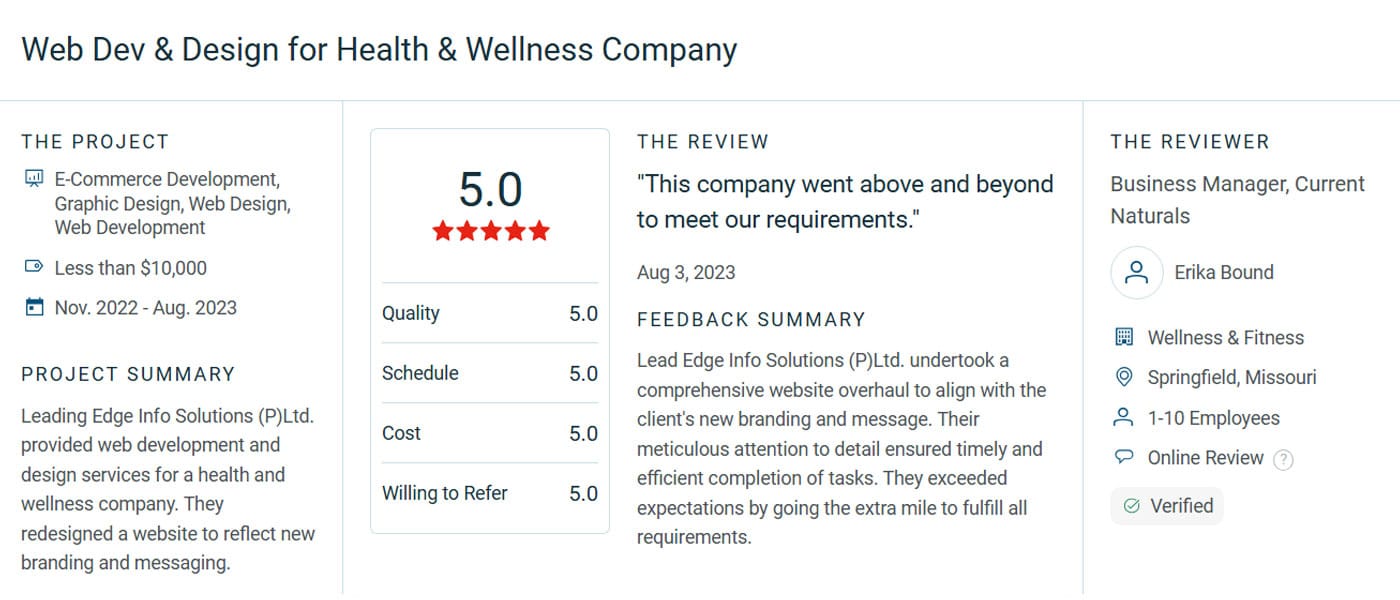The height and width of the screenshot is (600, 1400).
Task: Select the THE REVIEW section header
Action: [703, 141]
